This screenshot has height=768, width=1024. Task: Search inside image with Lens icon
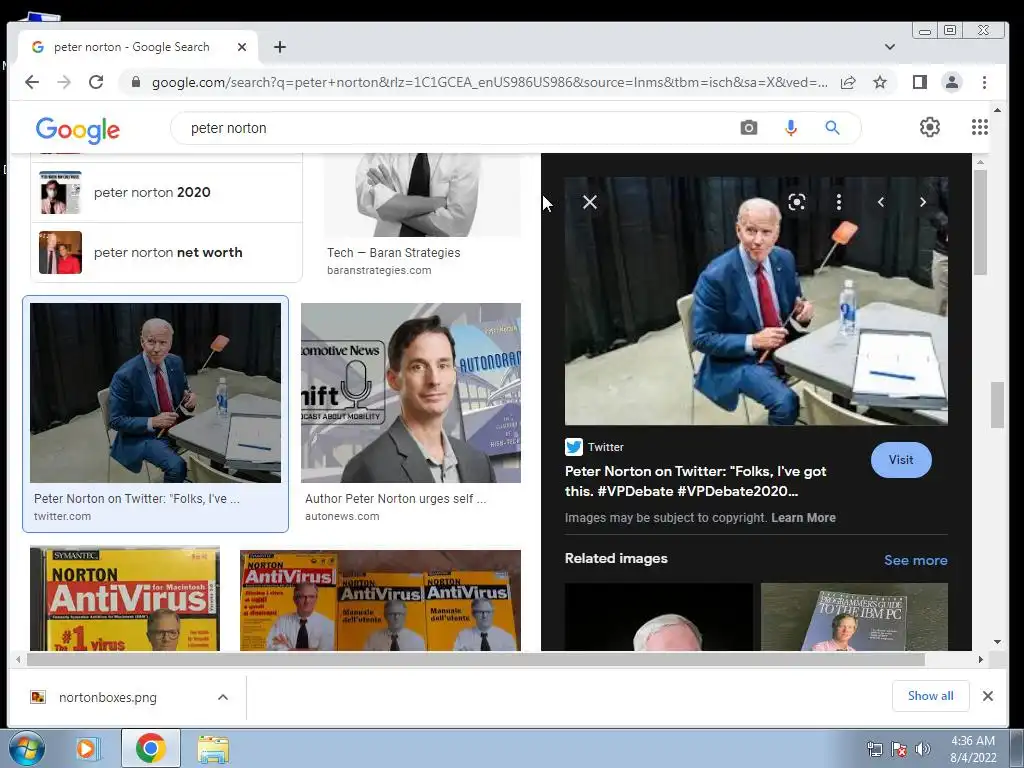(x=796, y=202)
